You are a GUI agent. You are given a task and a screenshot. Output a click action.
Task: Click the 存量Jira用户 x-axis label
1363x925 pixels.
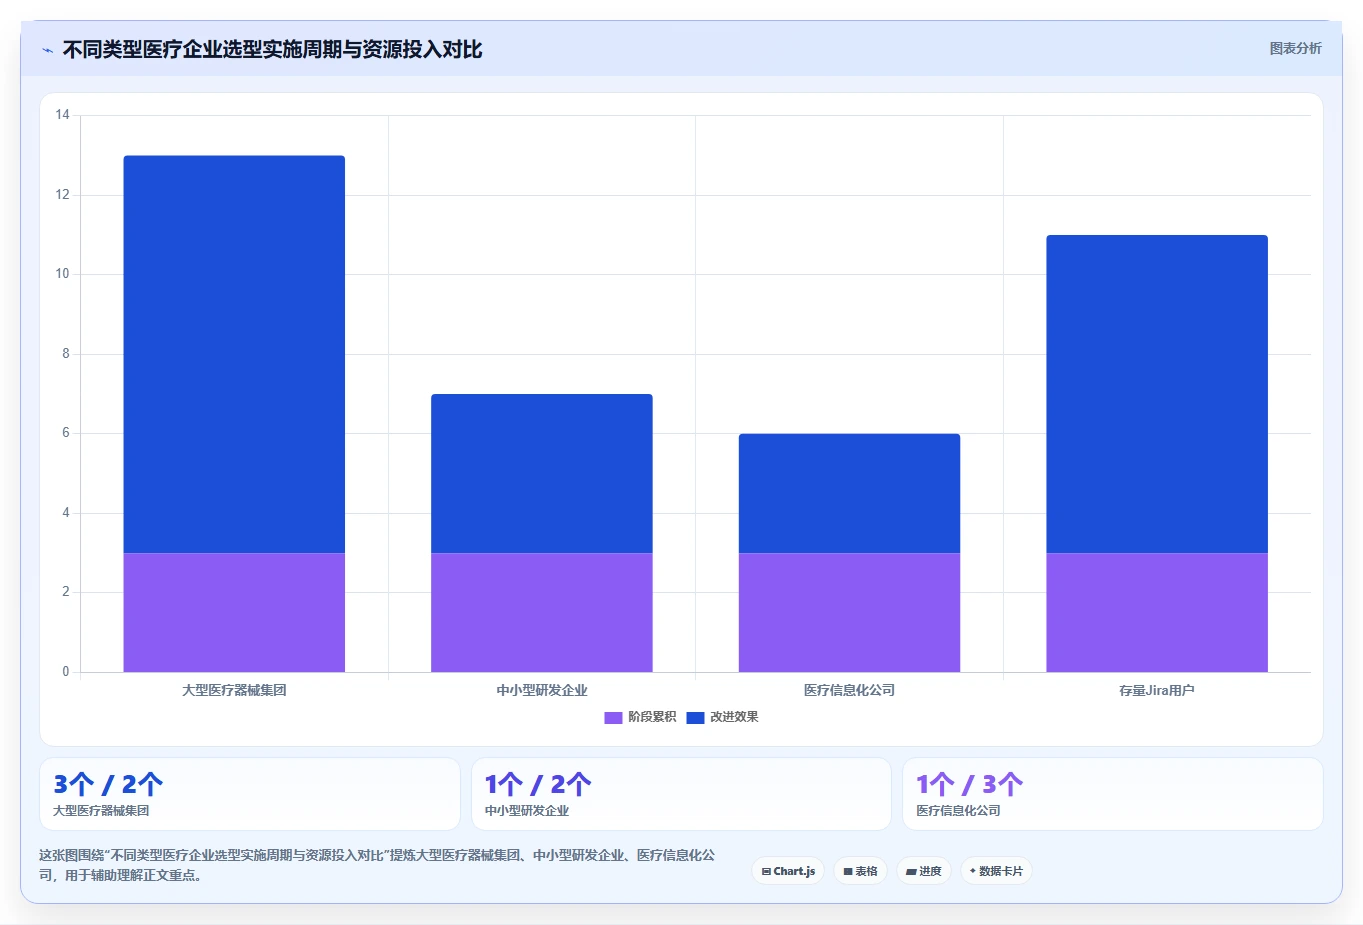tap(1157, 690)
